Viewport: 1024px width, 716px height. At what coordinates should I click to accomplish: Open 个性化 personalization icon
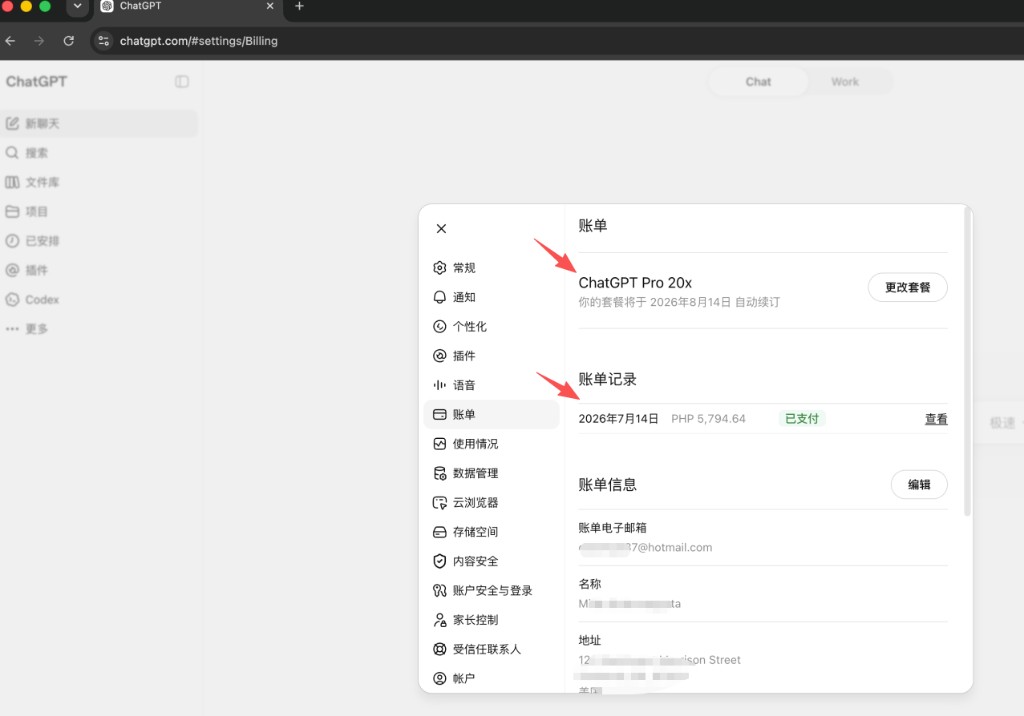click(440, 327)
